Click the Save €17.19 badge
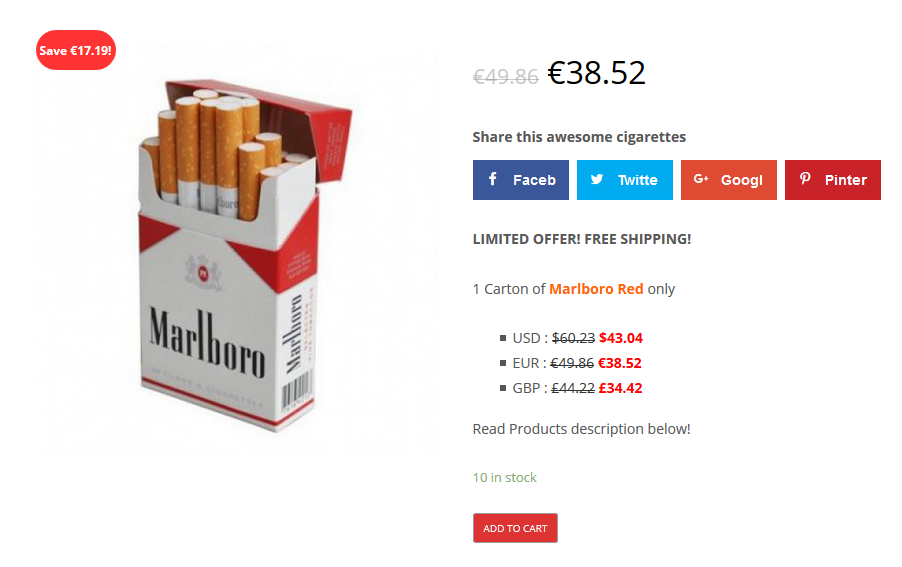 tap(76, 50)
